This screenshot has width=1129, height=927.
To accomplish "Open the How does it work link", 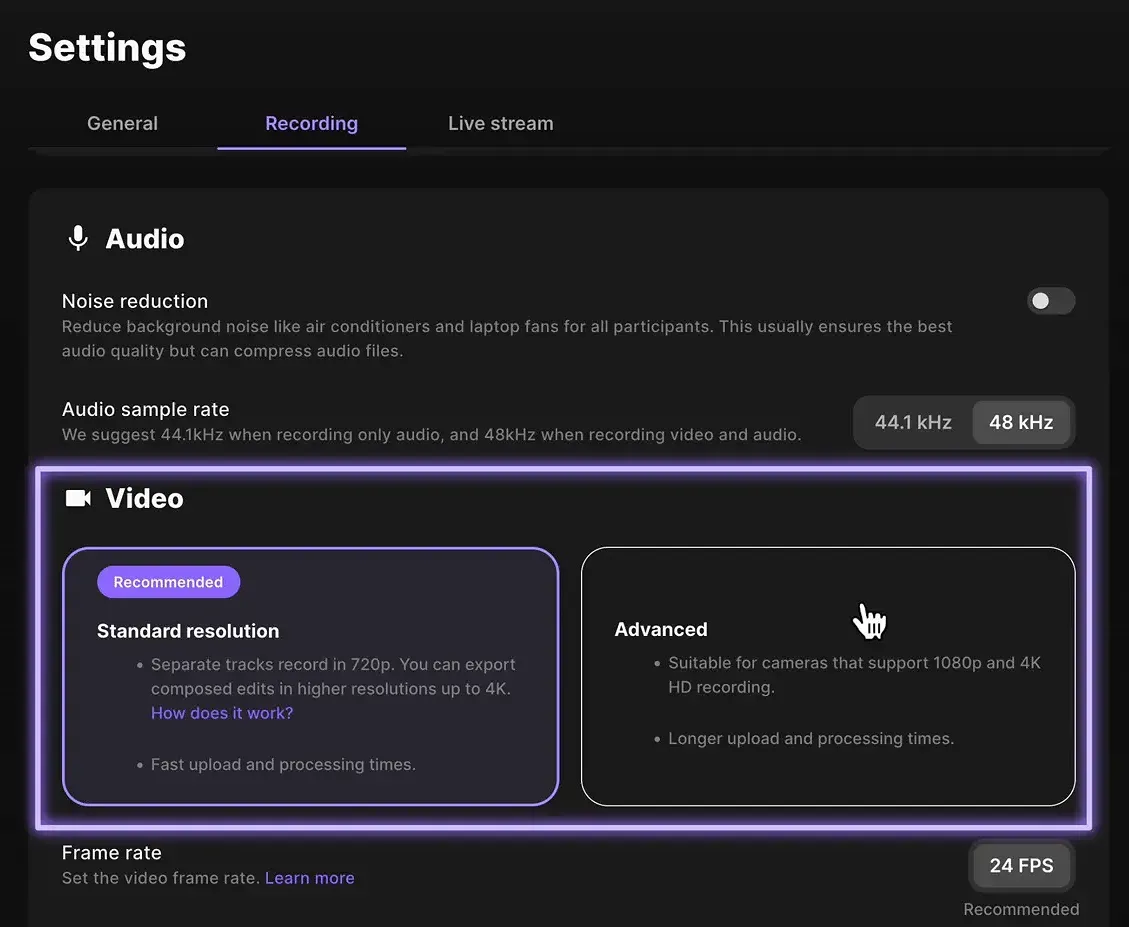I will click(x=221, y=712).
